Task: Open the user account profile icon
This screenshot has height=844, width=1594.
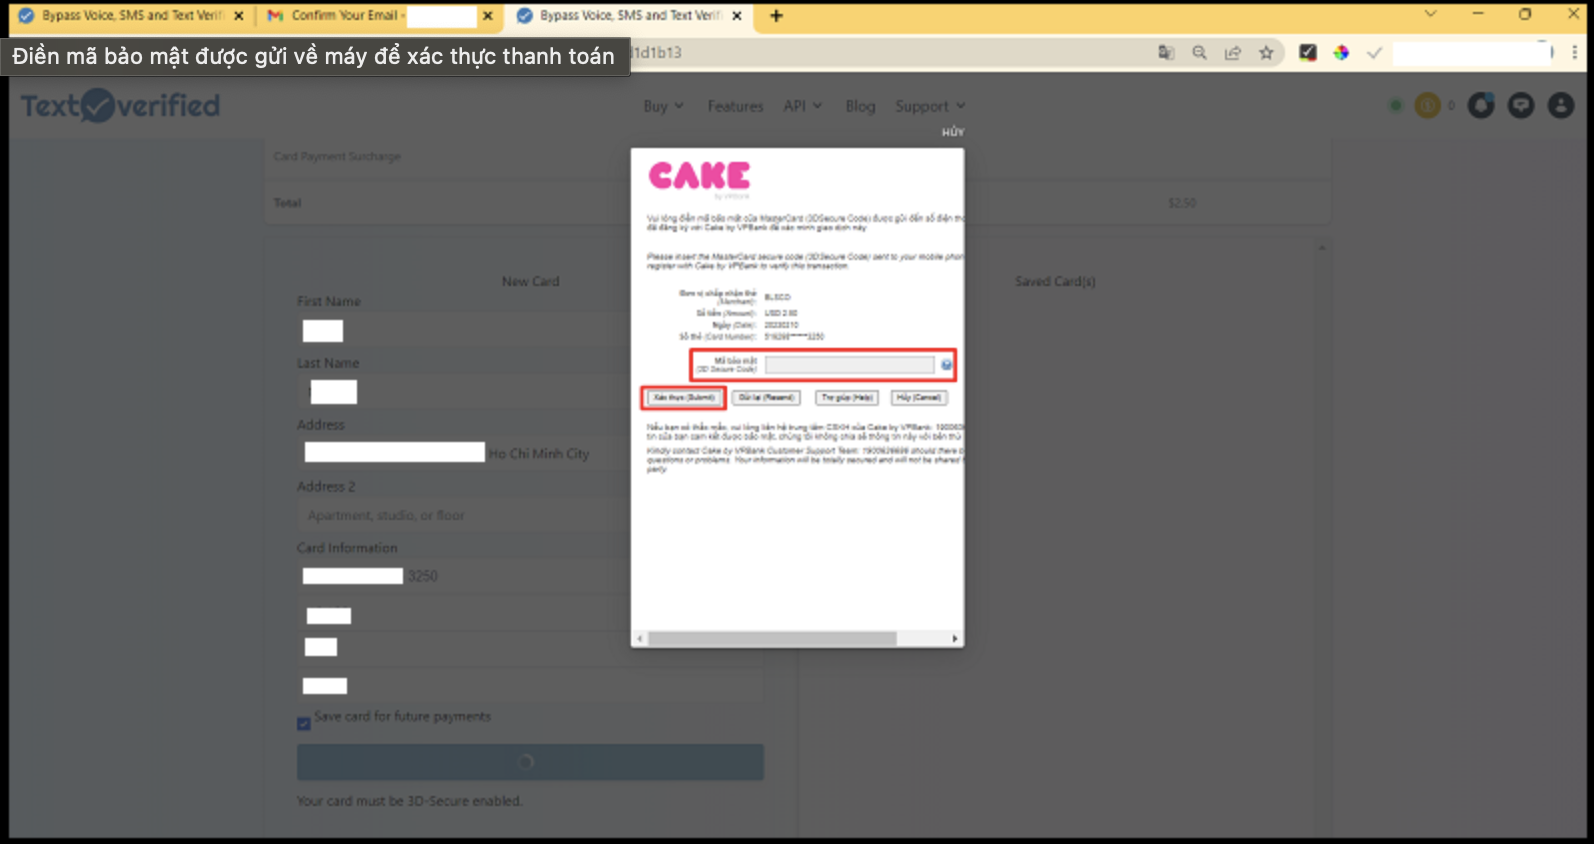Action: click(1560, 105)
